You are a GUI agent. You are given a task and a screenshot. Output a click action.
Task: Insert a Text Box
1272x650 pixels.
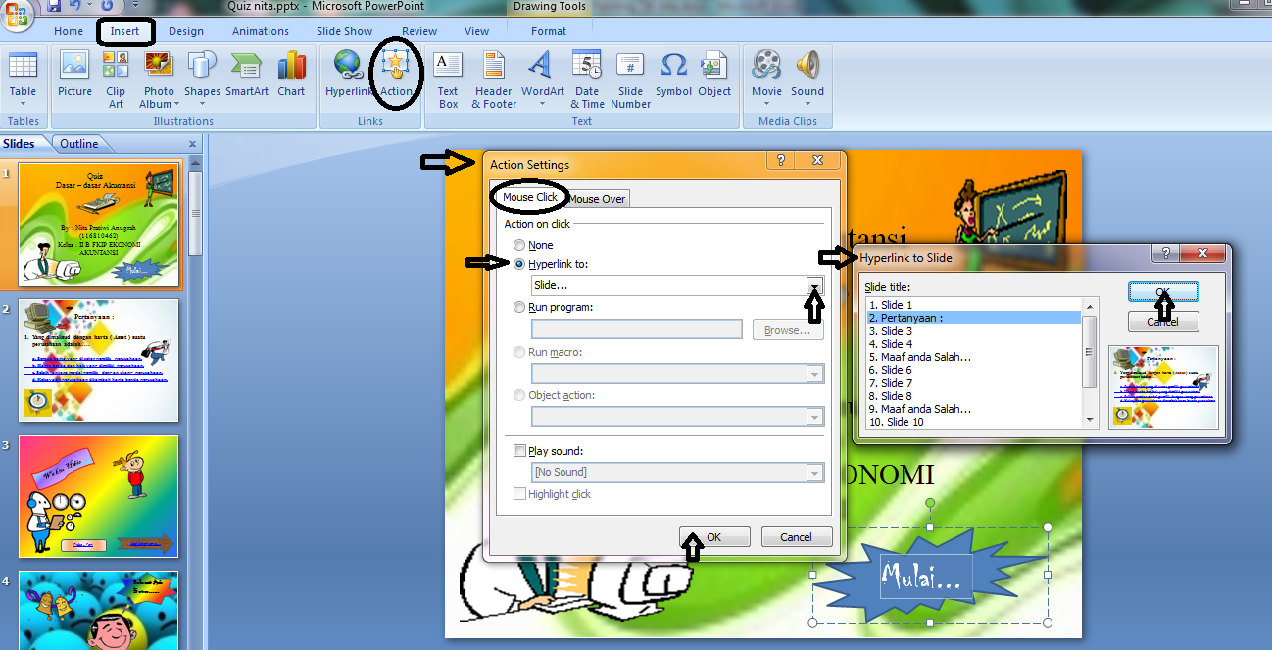448,79
